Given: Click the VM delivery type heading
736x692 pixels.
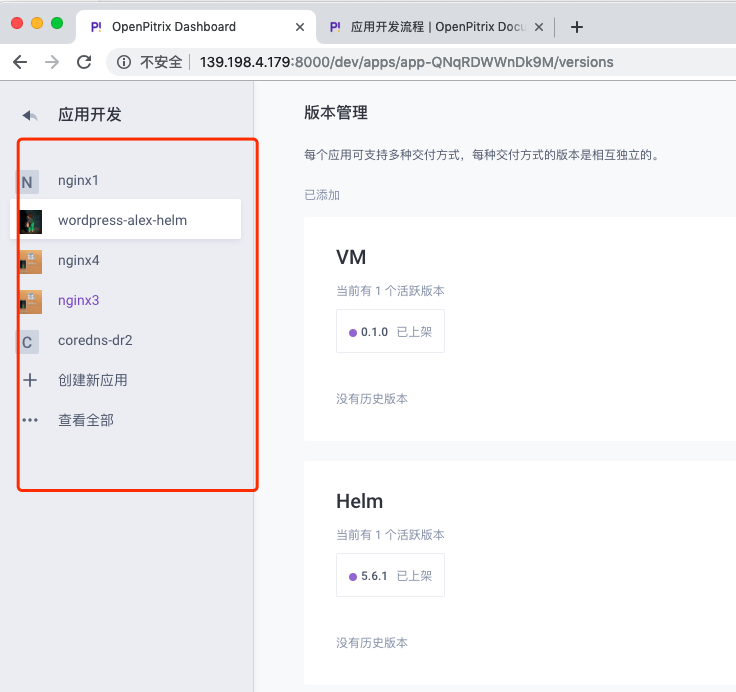Looking at the screenshot, I should coord(351,257).
